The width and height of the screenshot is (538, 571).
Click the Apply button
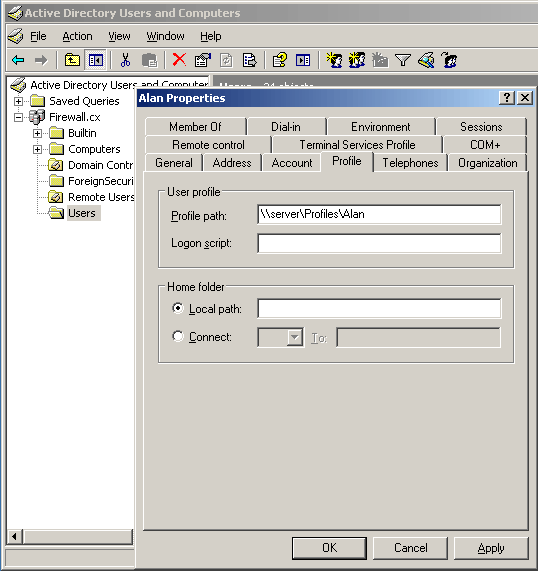pyautogui.click(x=491, y=548)
